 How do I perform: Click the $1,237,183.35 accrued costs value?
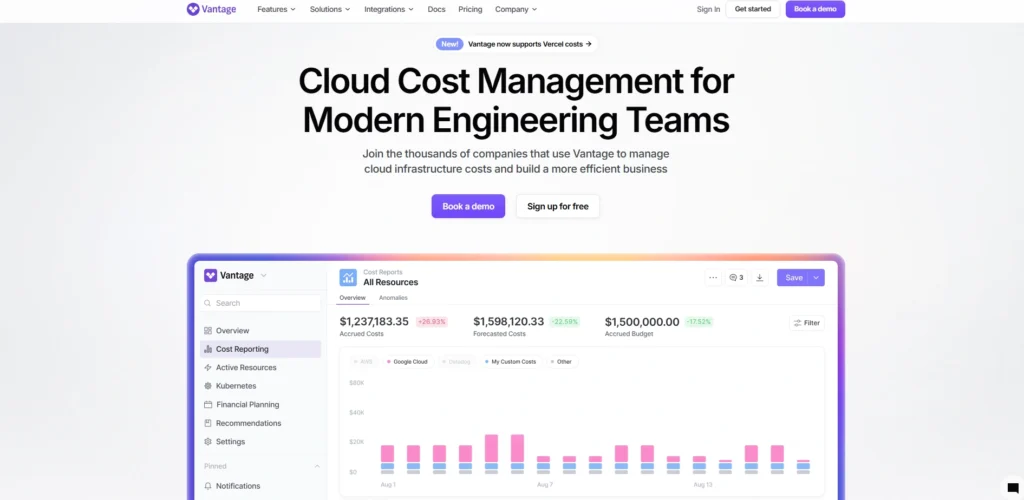(374, 322)
